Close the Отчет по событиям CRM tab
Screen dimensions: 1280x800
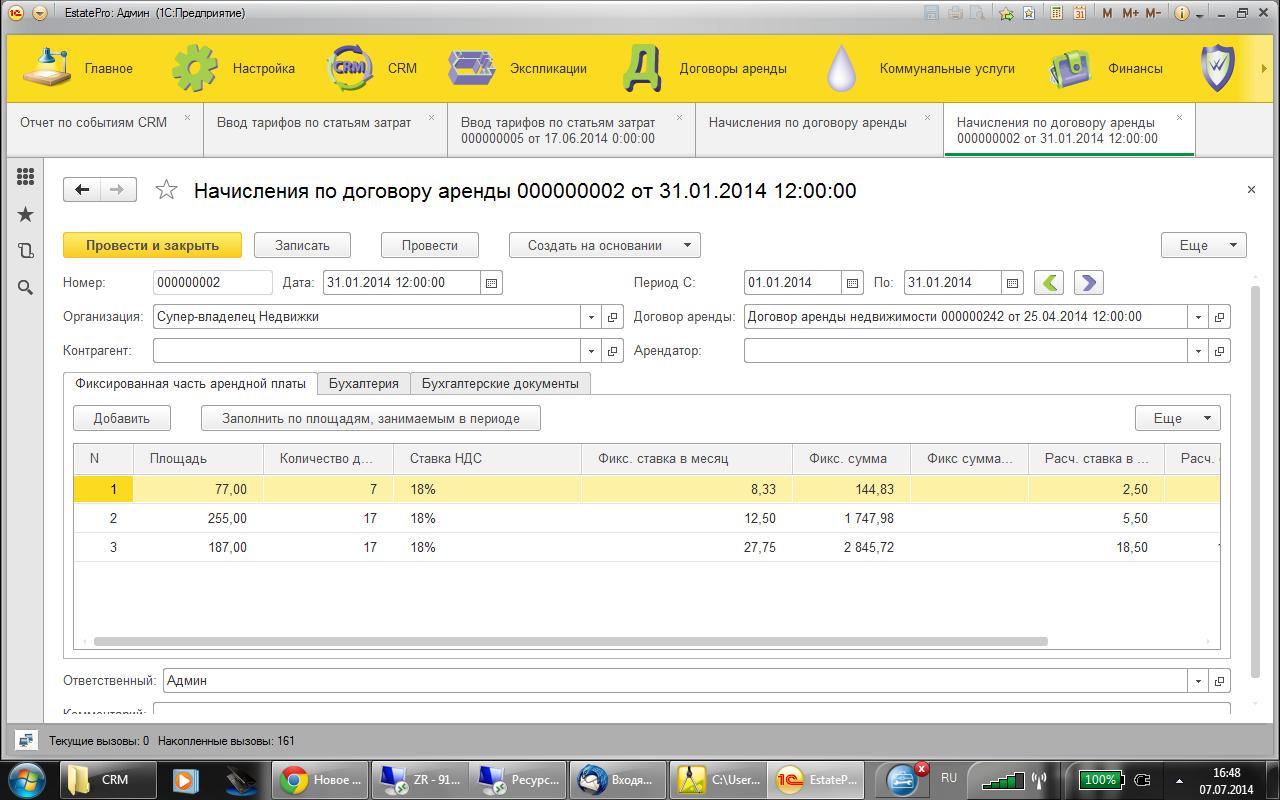(187, 117)
